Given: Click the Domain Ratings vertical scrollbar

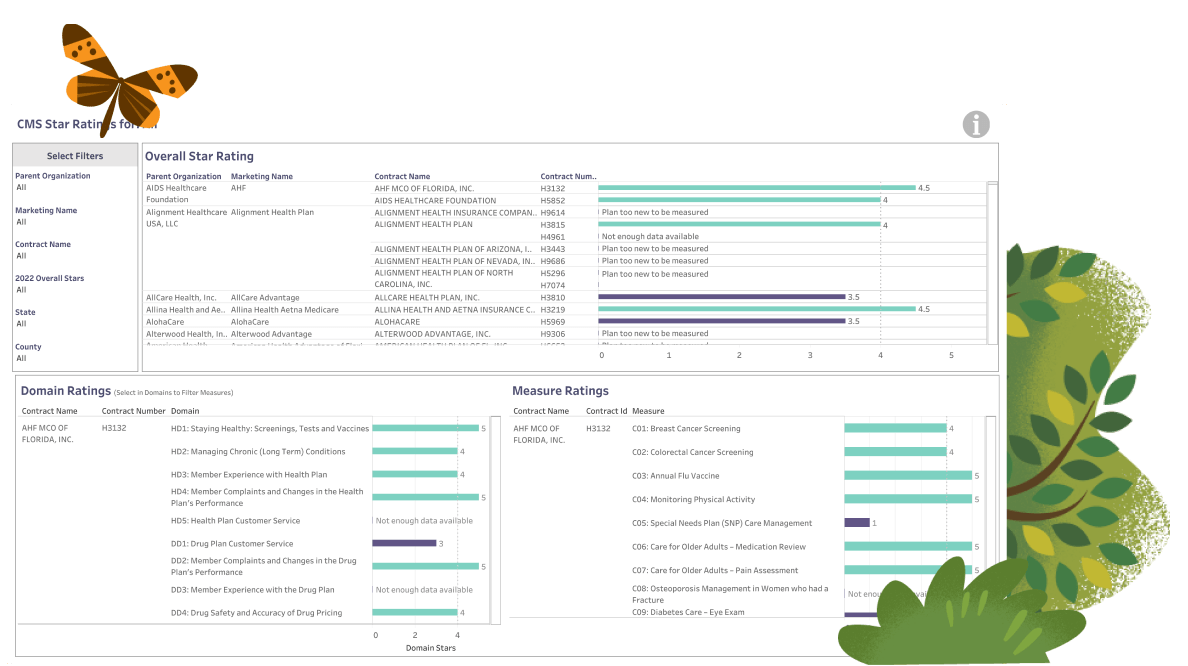Looking at the screenshot, I should click(x=496, y=520).
